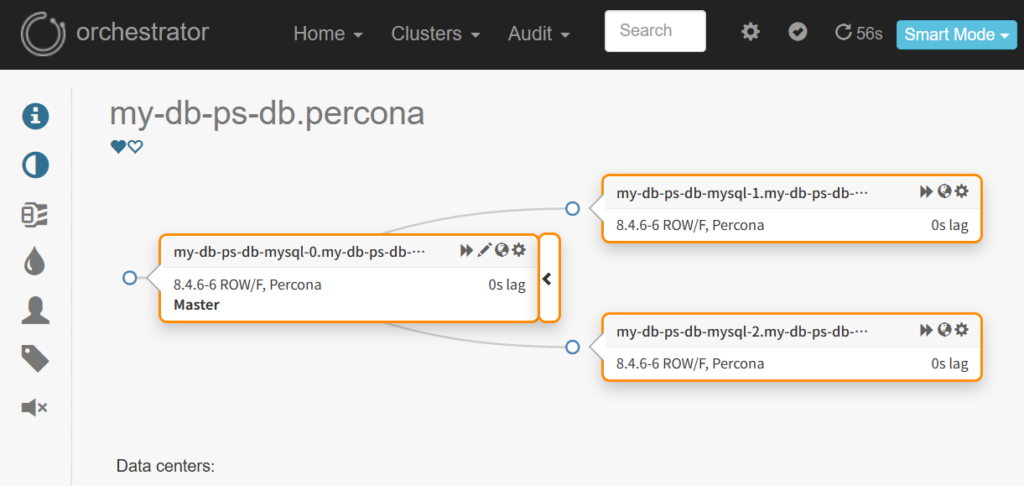1024x486 pixels.
Task: Toggle the outline heart icon under cluster name
Action: (x=135, y=147)
